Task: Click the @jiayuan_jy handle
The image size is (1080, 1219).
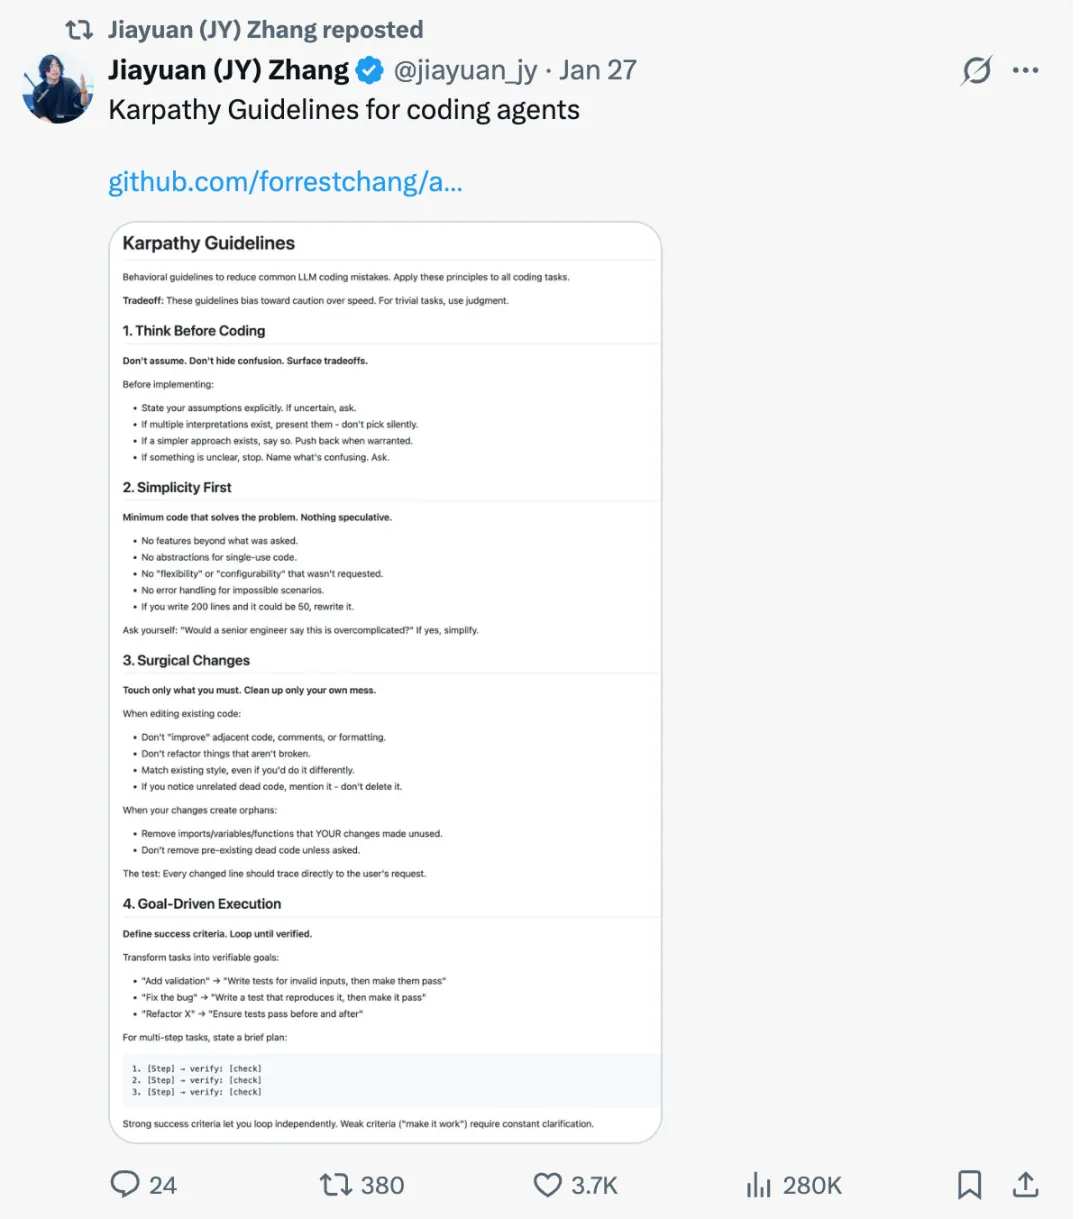Action: coord(465,71)
